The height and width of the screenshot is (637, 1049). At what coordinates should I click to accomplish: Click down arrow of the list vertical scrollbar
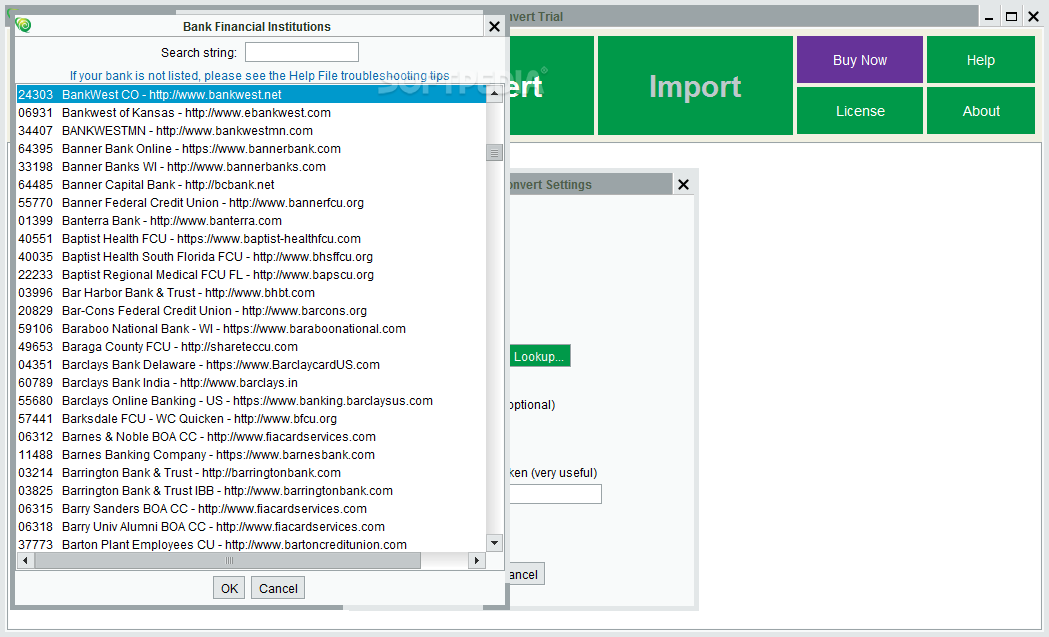click(x=494, y=543)
